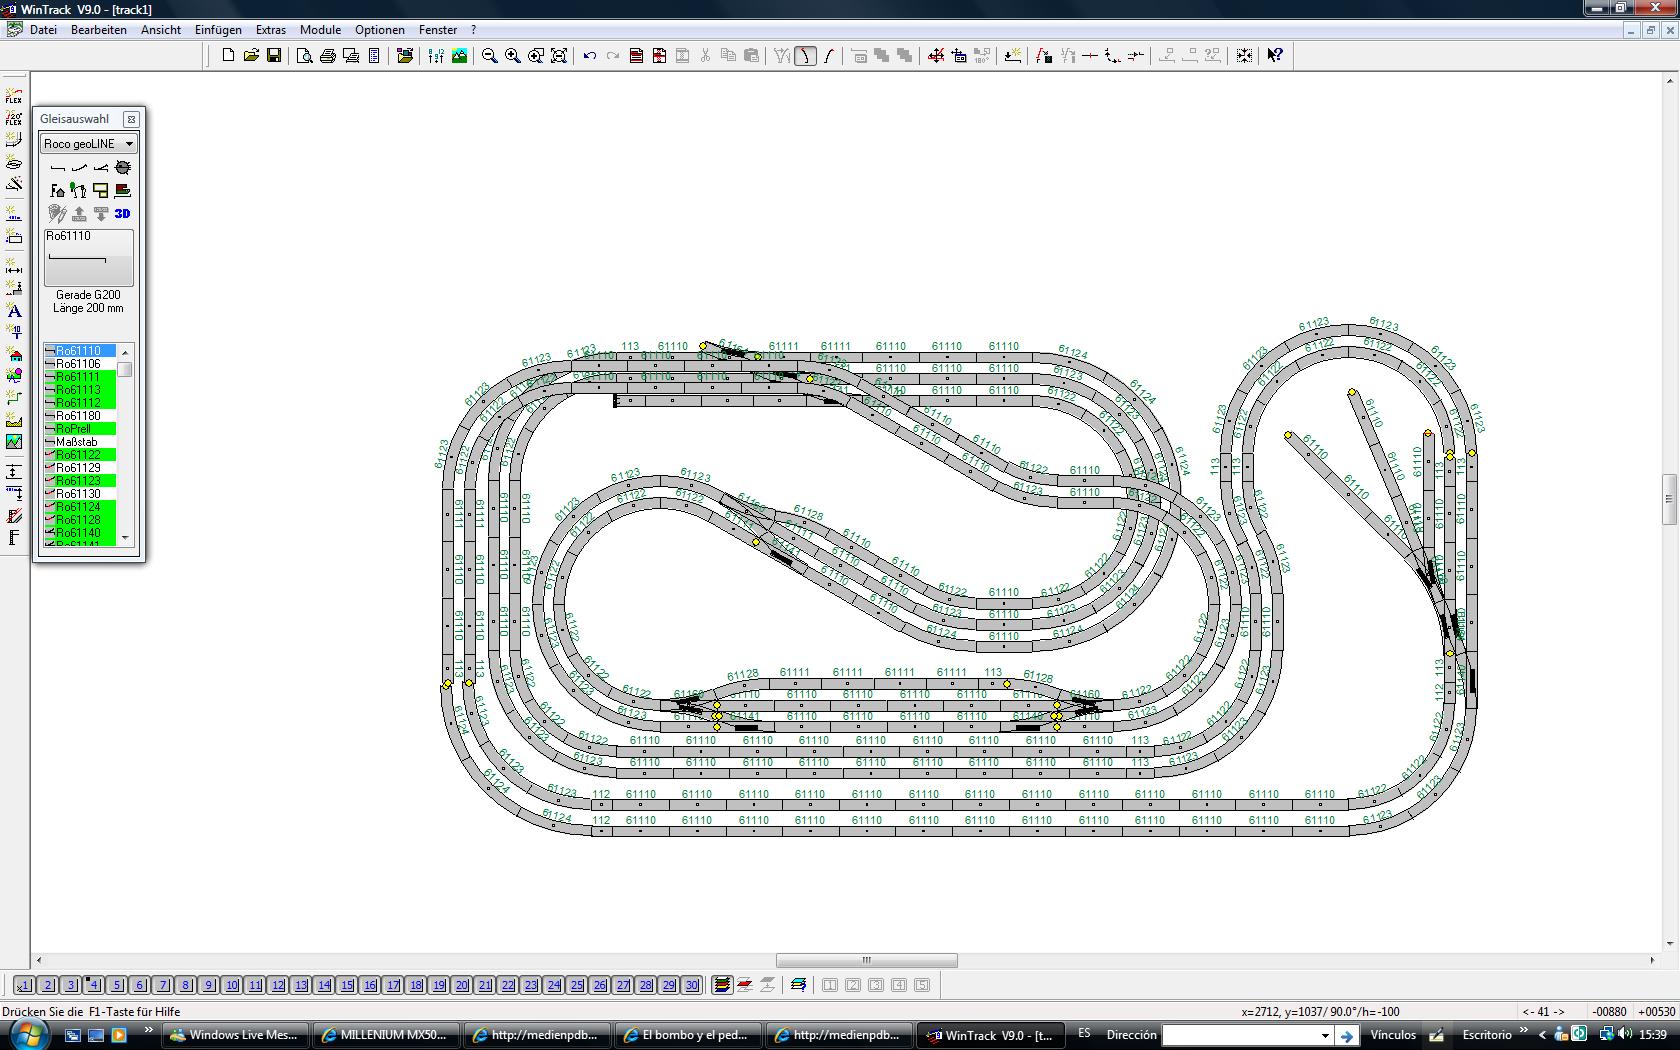Click the Dirección address input field

[1239, 1036]
